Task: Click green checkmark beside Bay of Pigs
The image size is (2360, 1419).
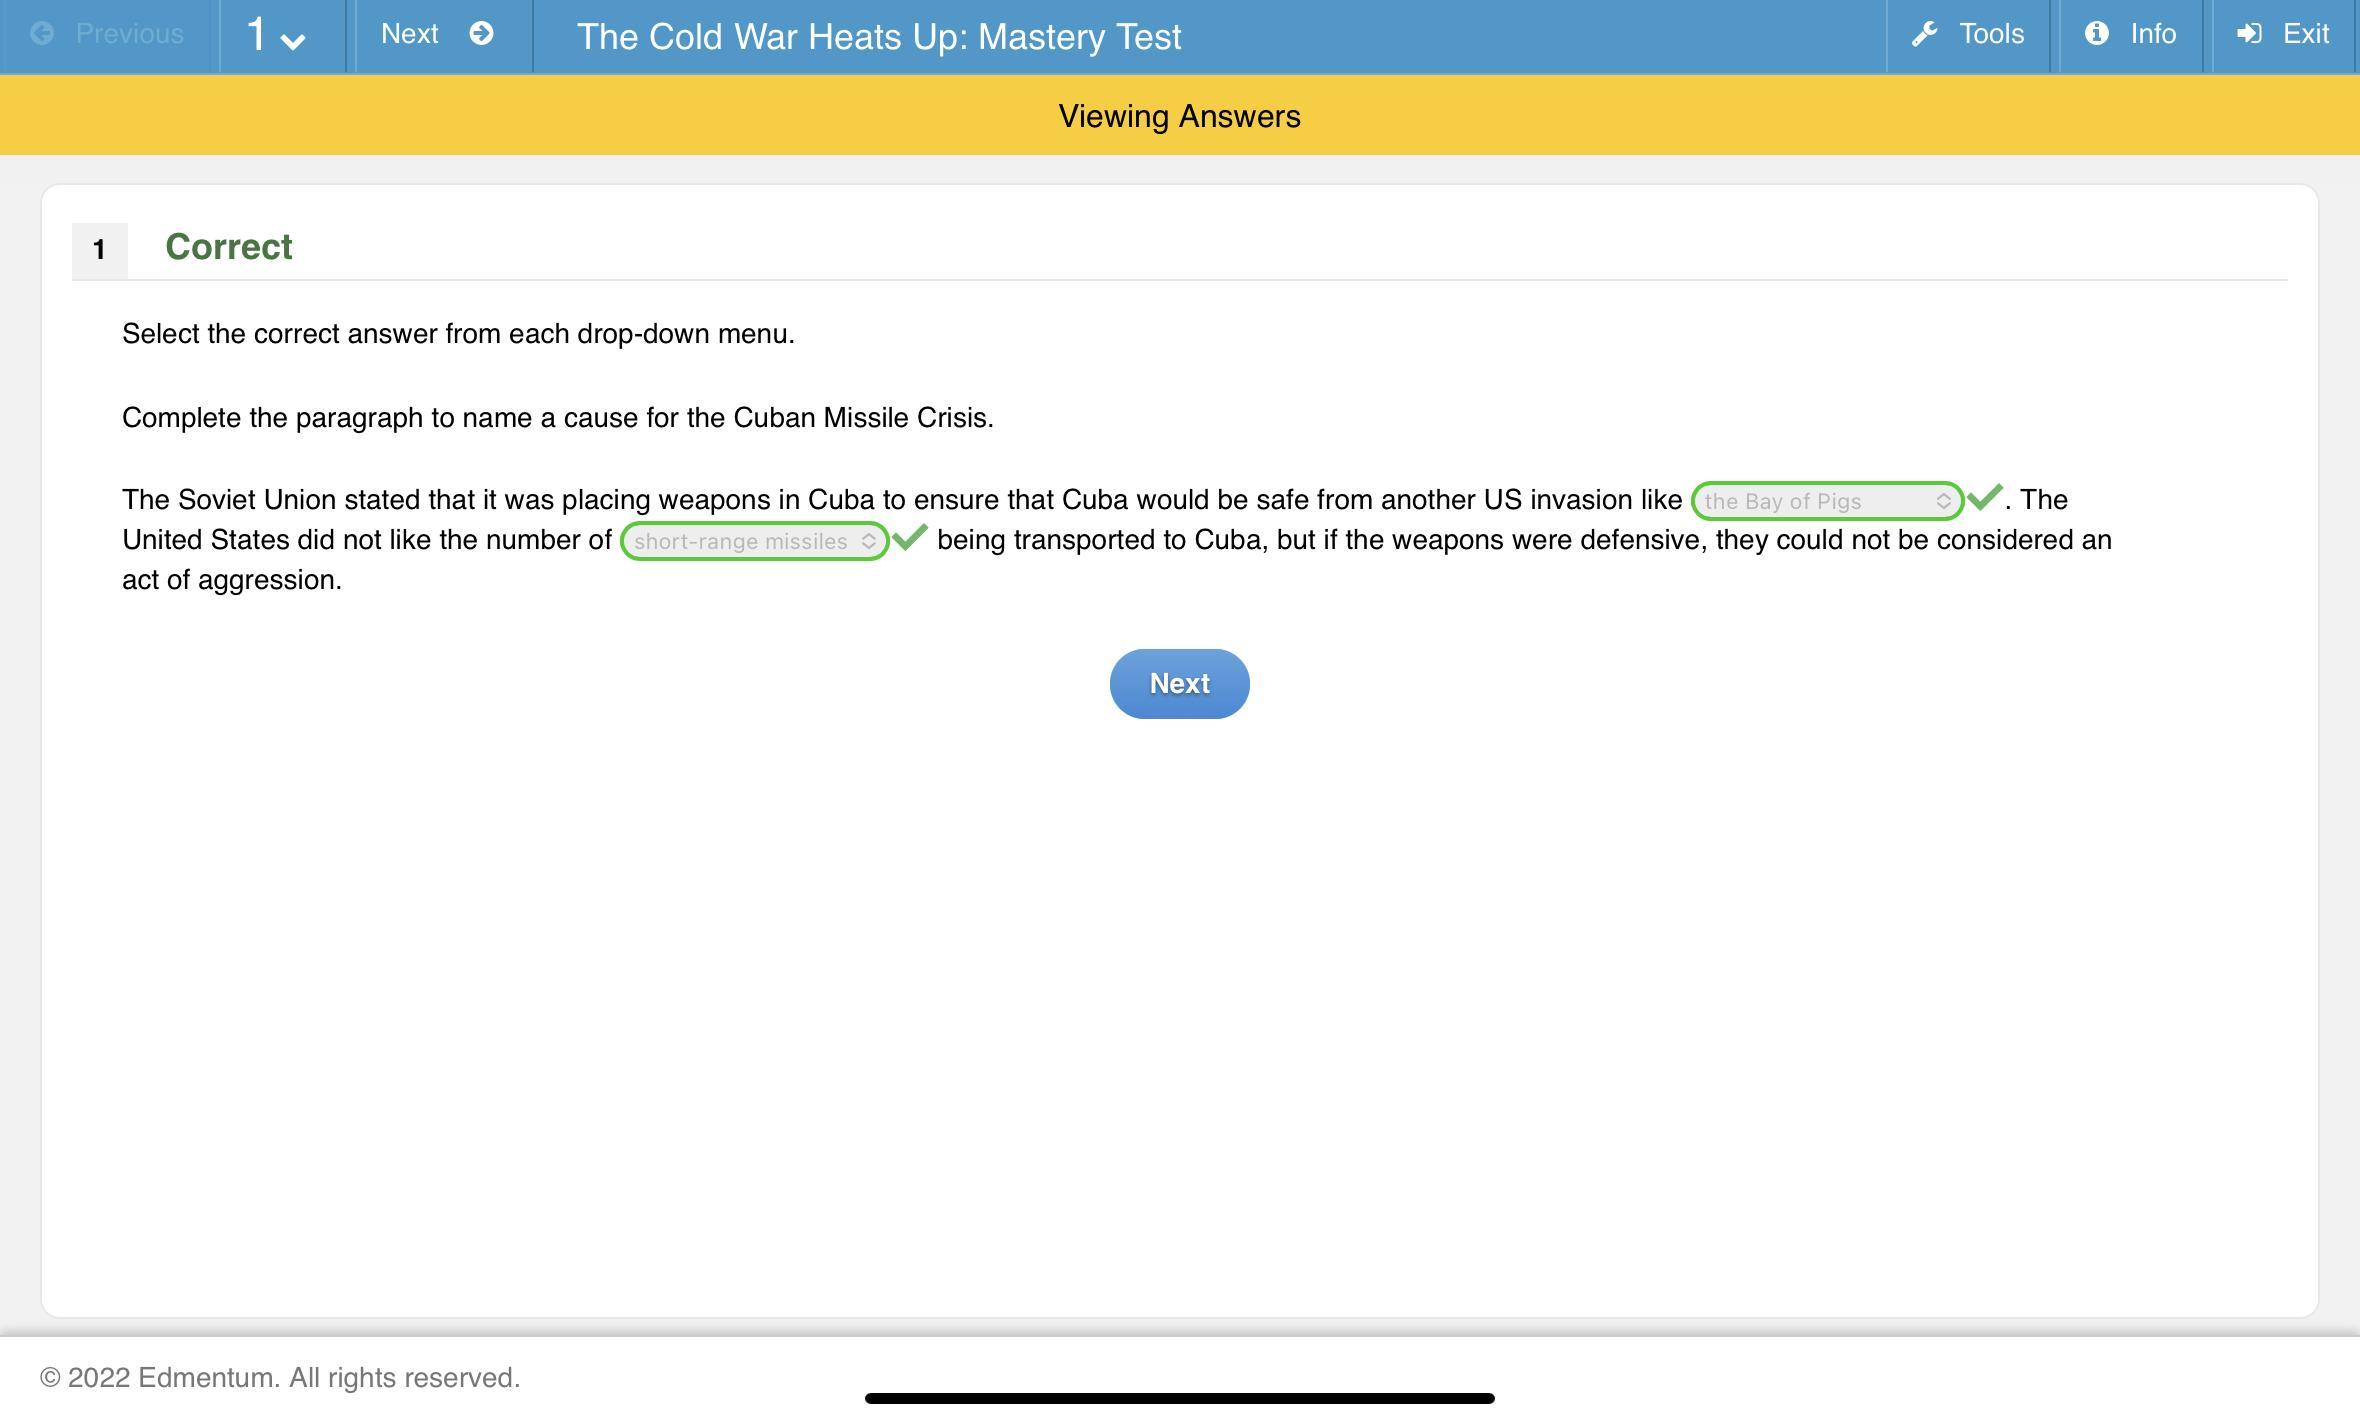Action: click(x=1984, y=497)
